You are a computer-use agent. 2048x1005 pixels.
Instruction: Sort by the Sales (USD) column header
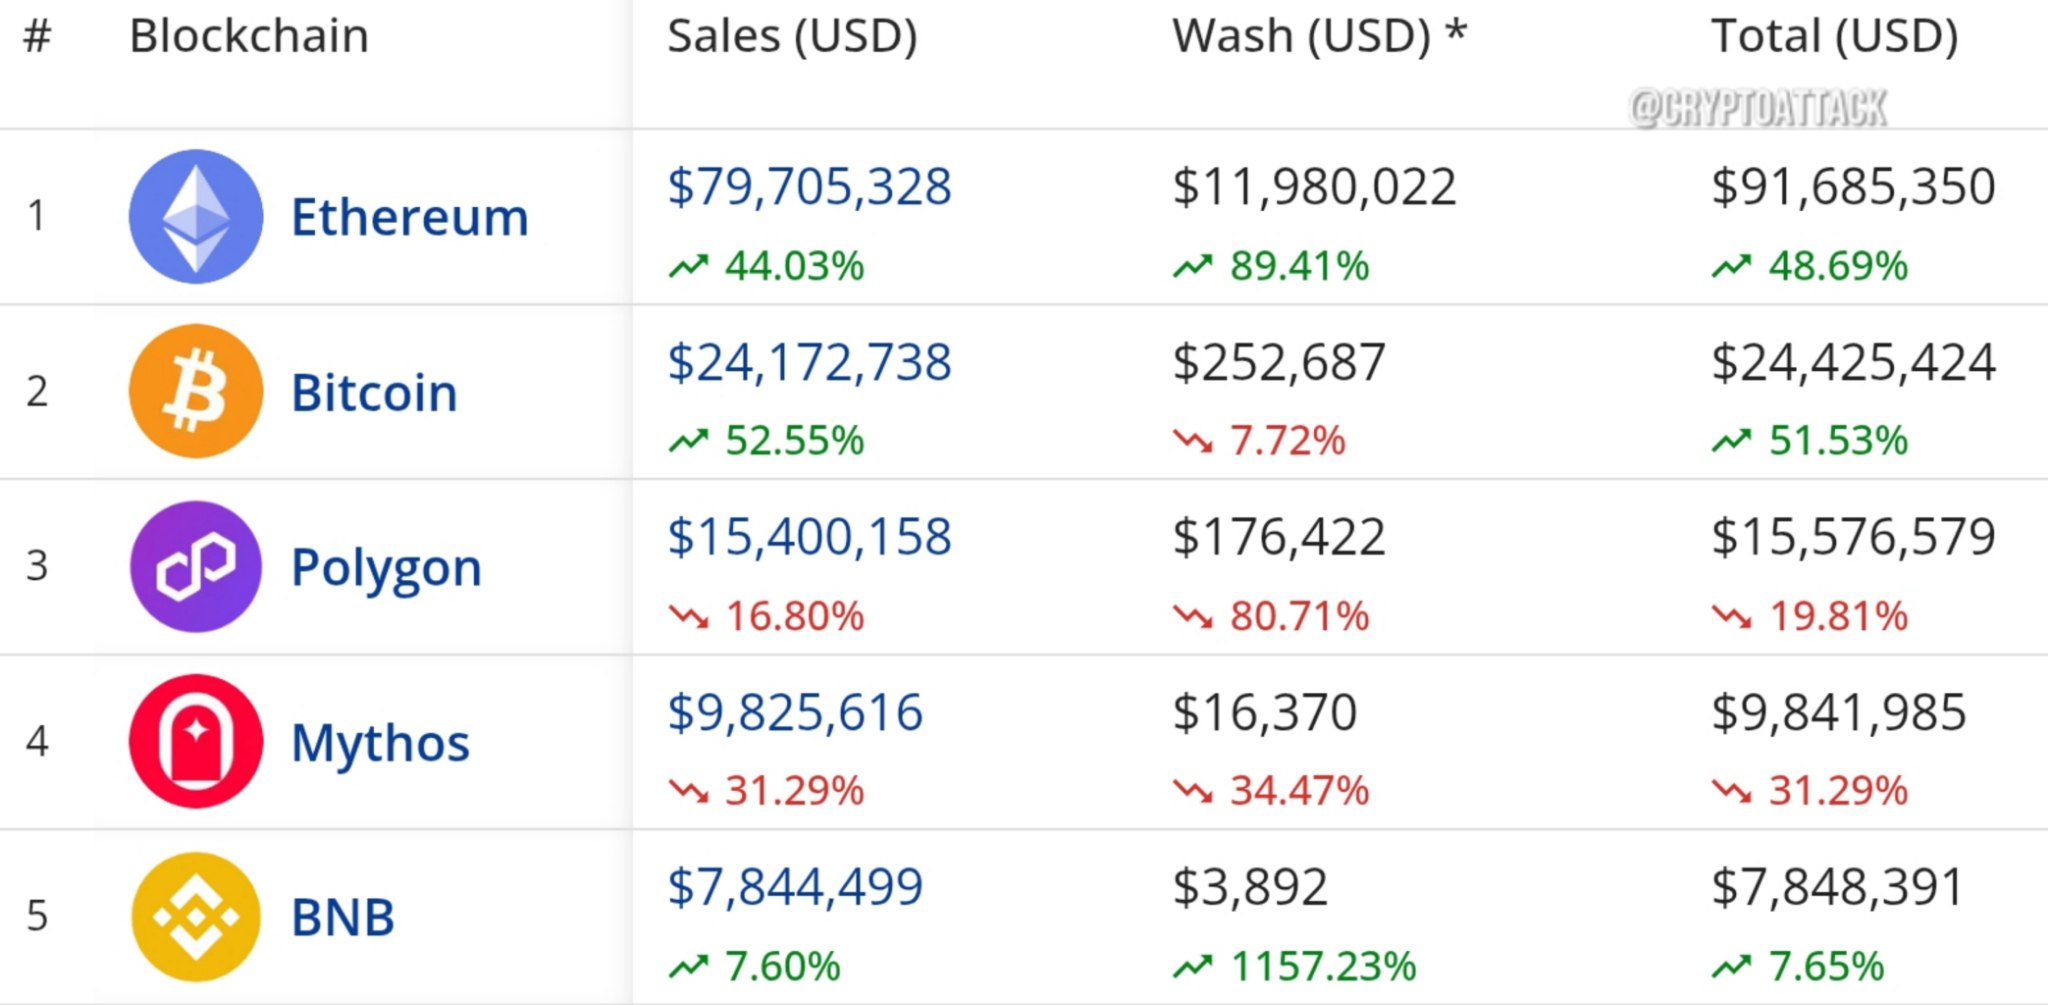pos(791,37)
